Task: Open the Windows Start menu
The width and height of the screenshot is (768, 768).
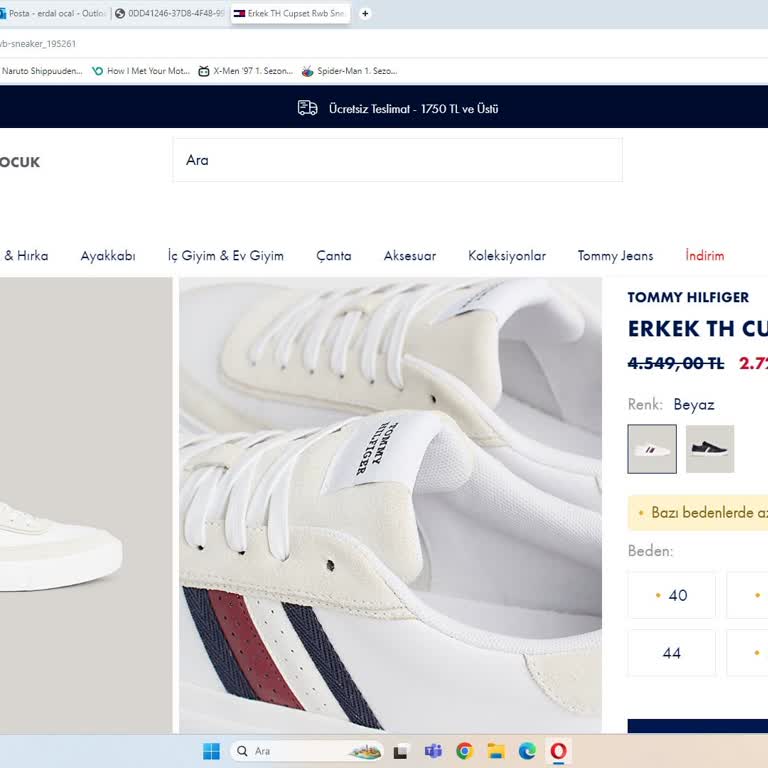Action: click(x=212, y=751)
